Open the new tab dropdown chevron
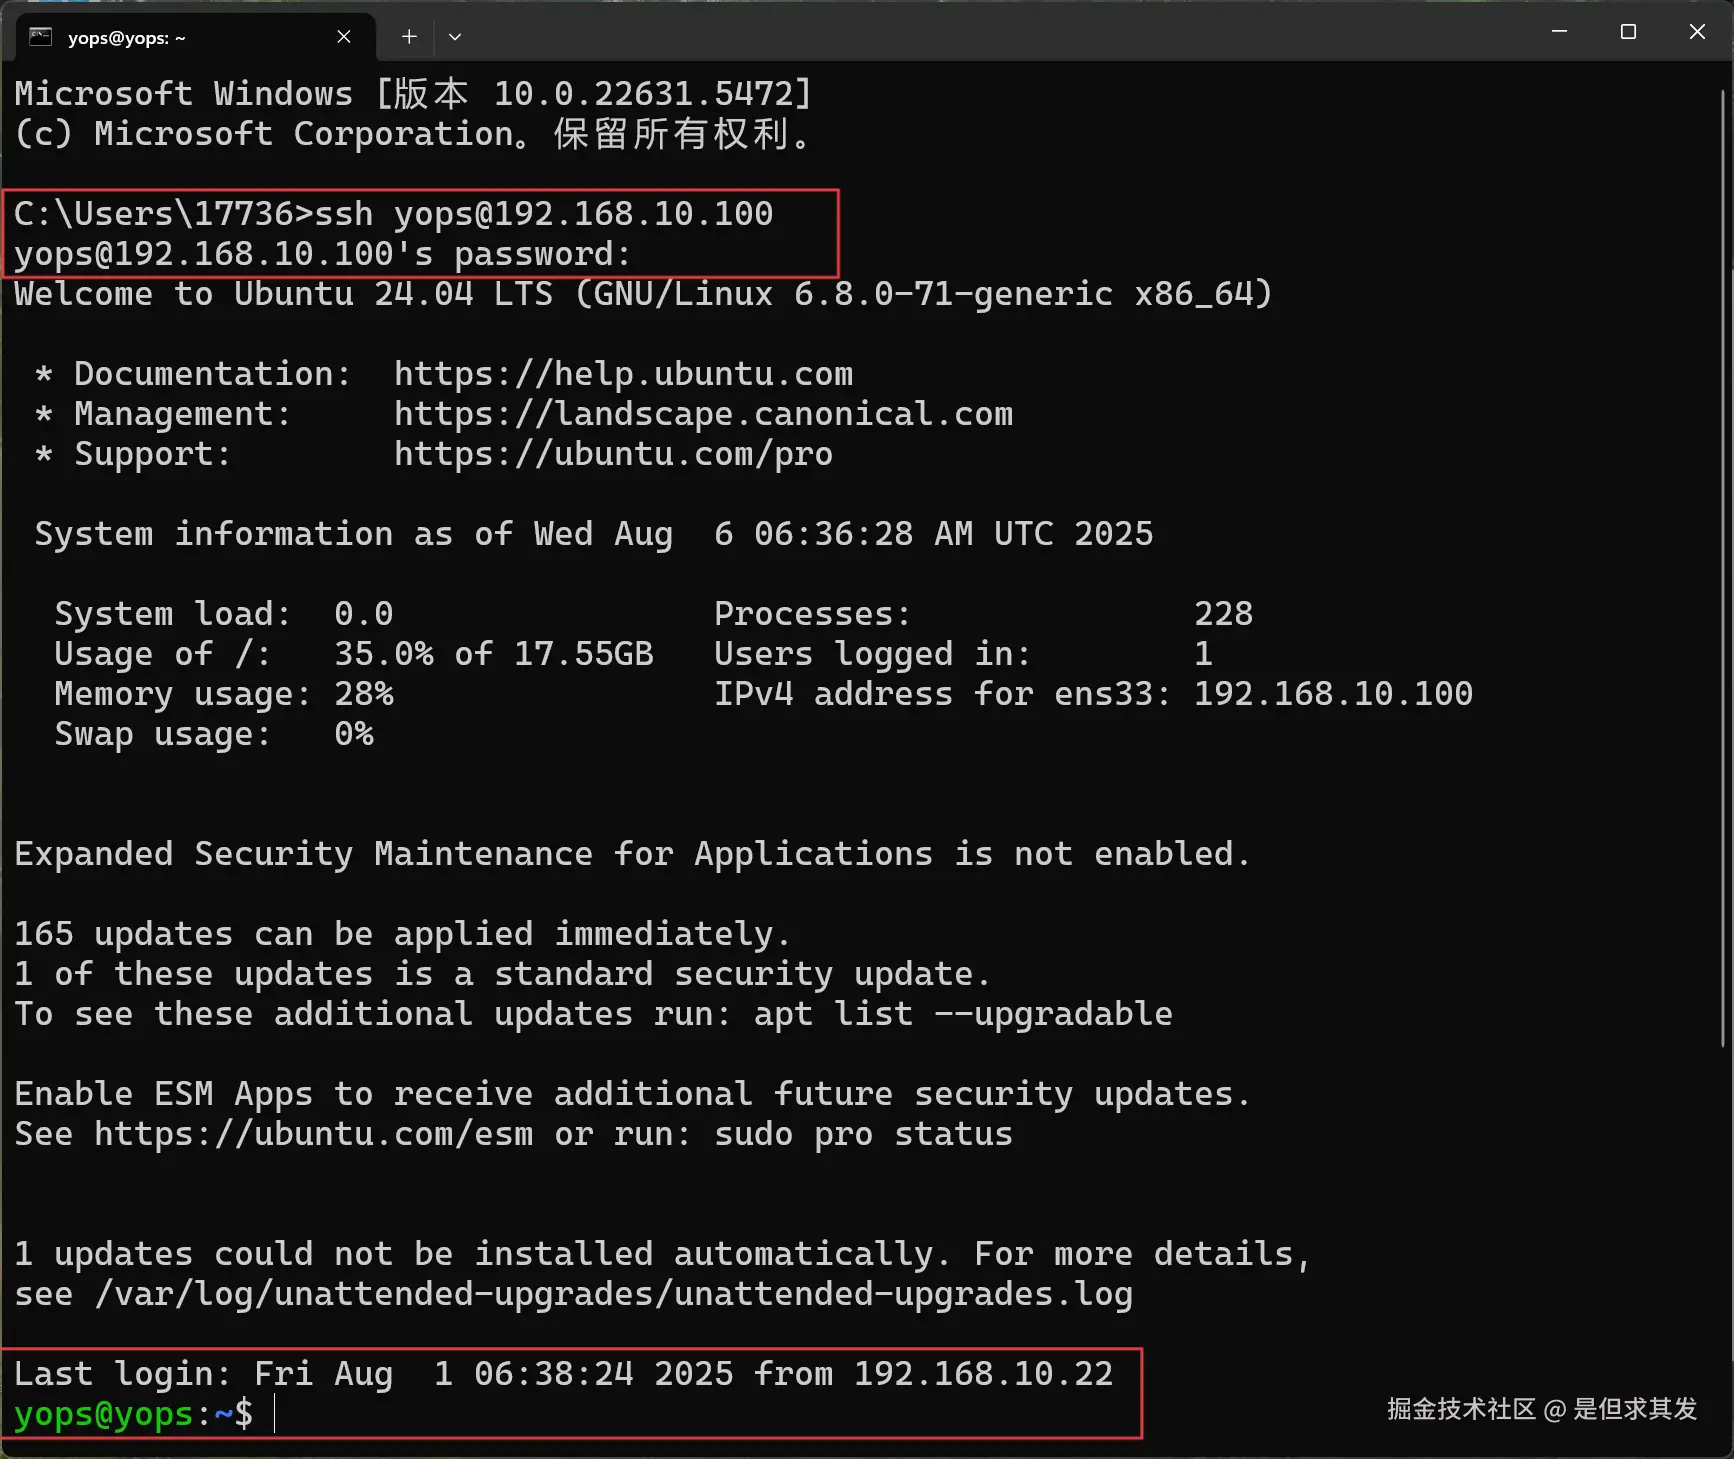 click(x=455, y=36)
